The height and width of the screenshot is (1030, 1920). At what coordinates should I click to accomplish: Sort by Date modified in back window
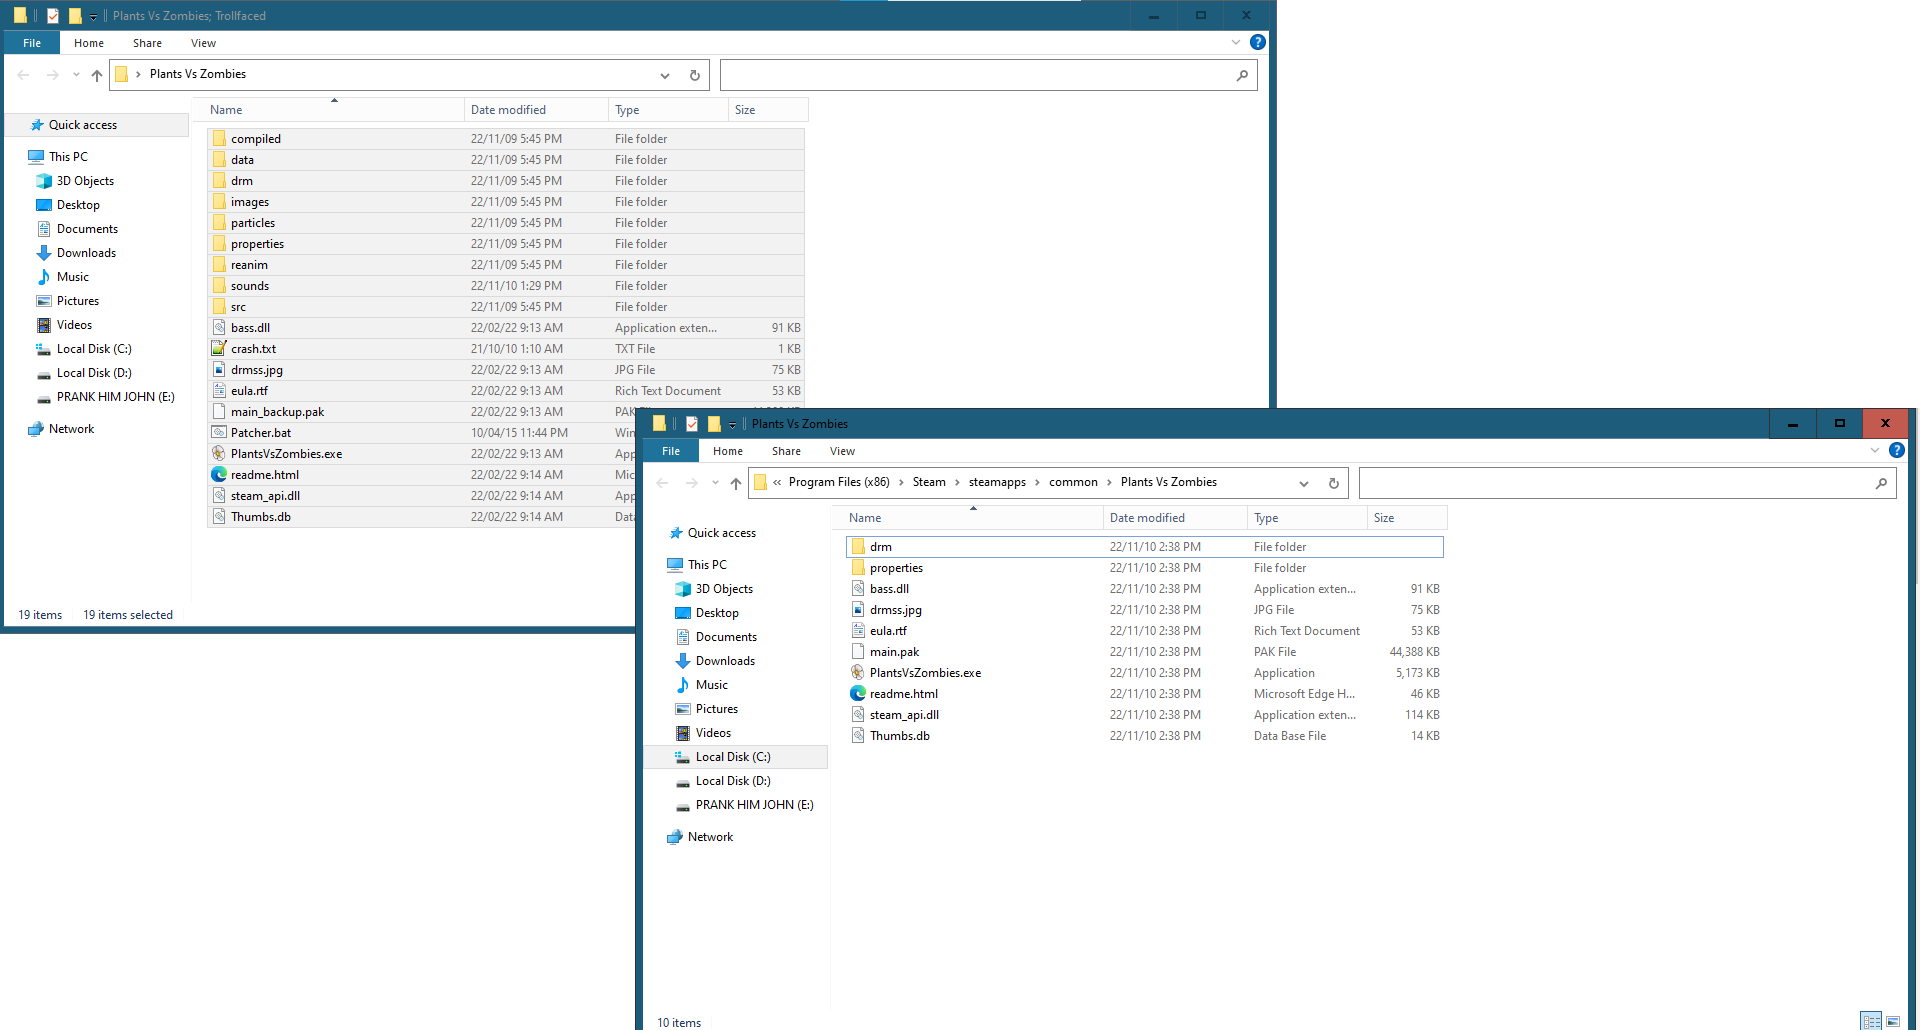pos(536,110)
